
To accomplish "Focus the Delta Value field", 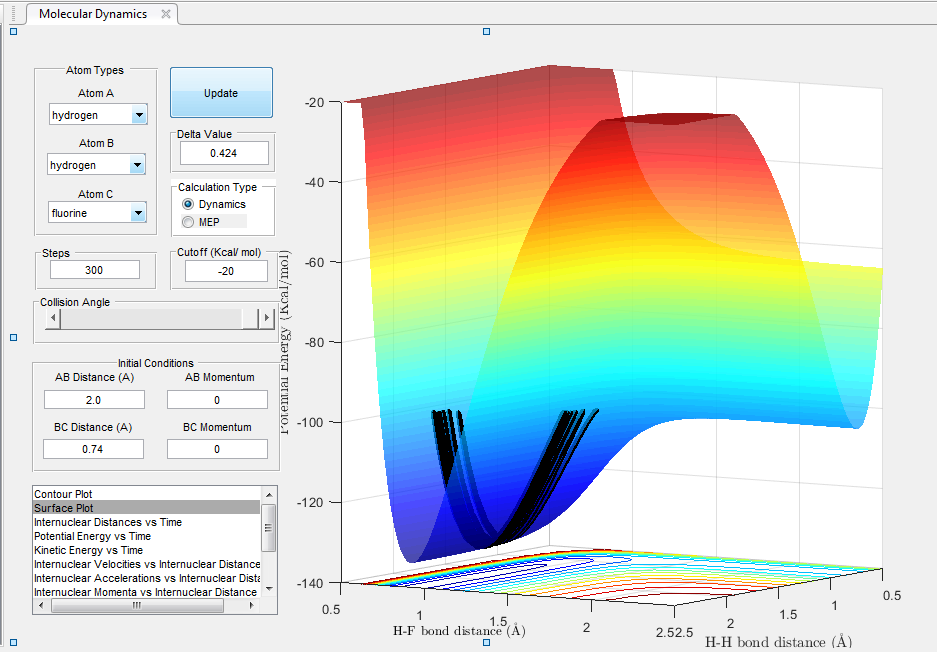I will pos(224,153).
